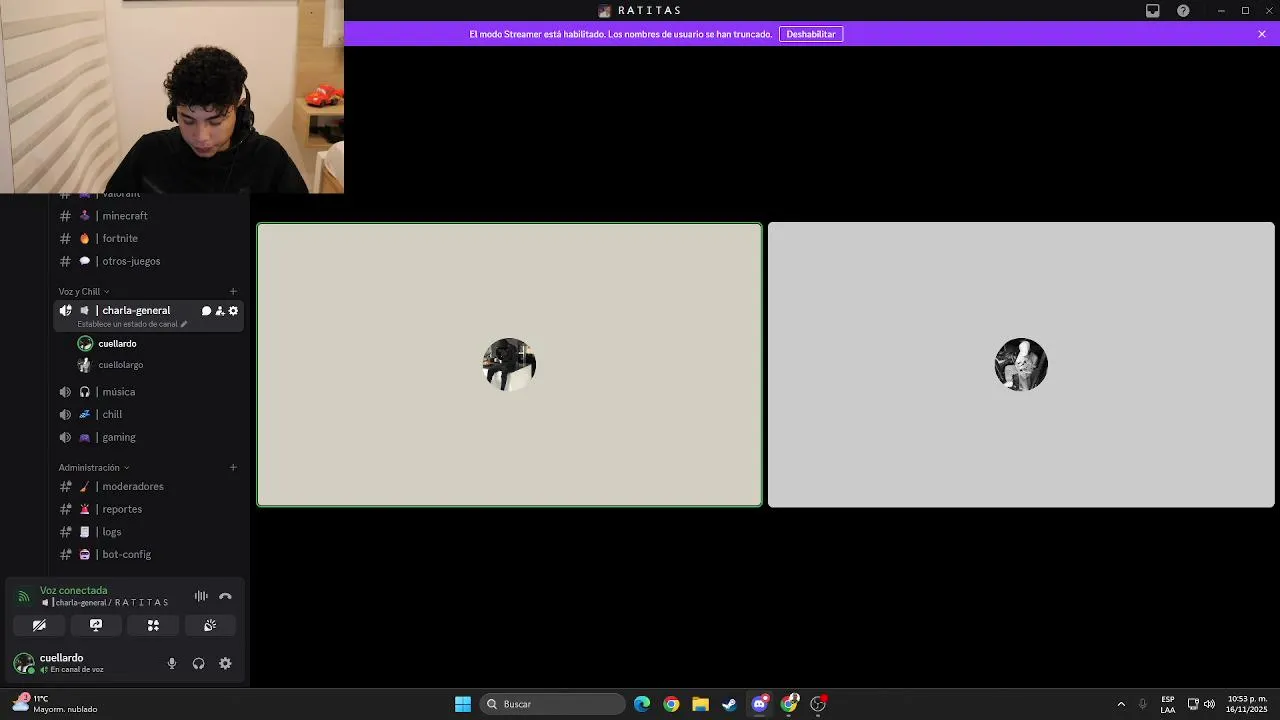This screenshot has height=720, width=1280.
Task: Launch Google Chrome from taskbar
Action: coord(671,704)
